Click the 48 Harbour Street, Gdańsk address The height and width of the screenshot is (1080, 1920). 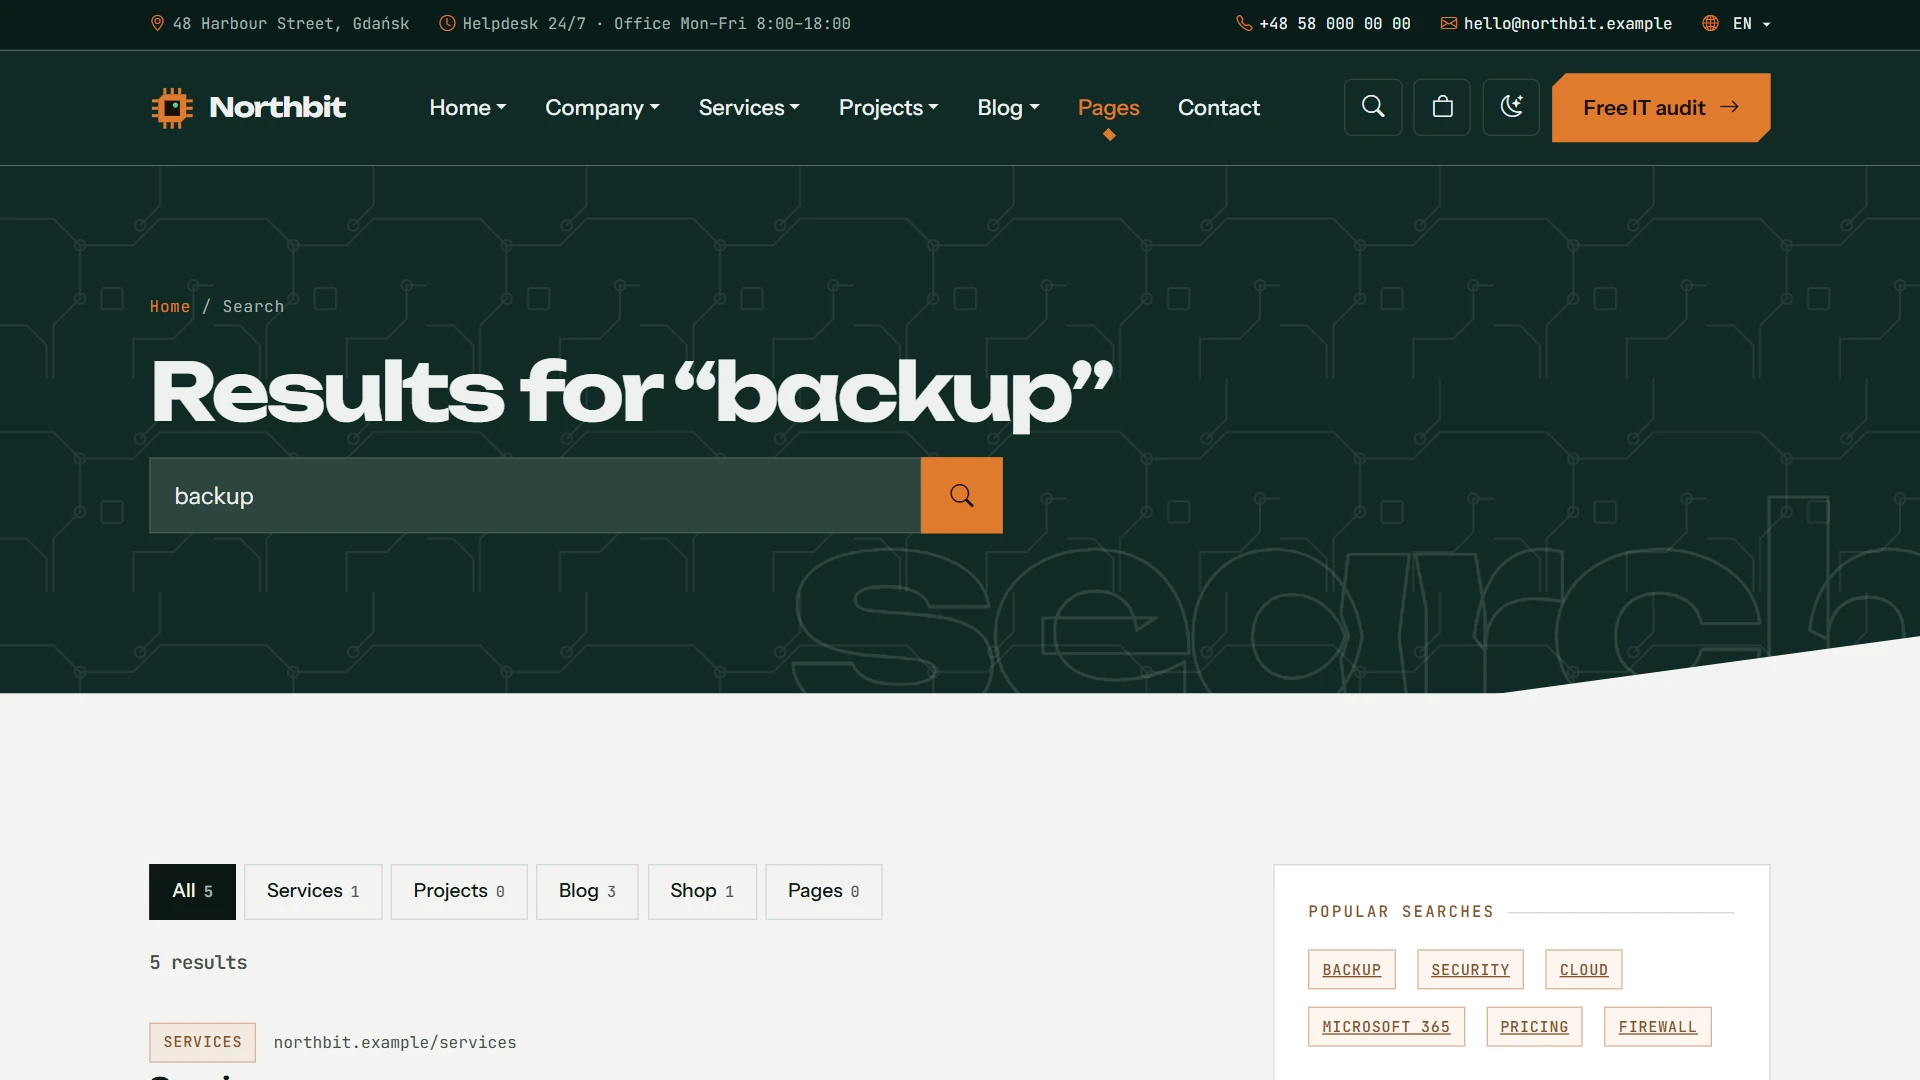[291, 23]
